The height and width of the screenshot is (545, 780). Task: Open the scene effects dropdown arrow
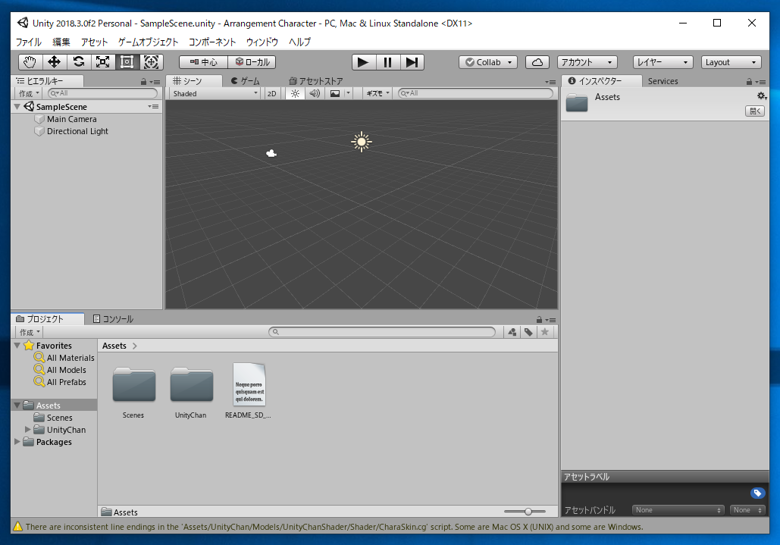point(348,93)
